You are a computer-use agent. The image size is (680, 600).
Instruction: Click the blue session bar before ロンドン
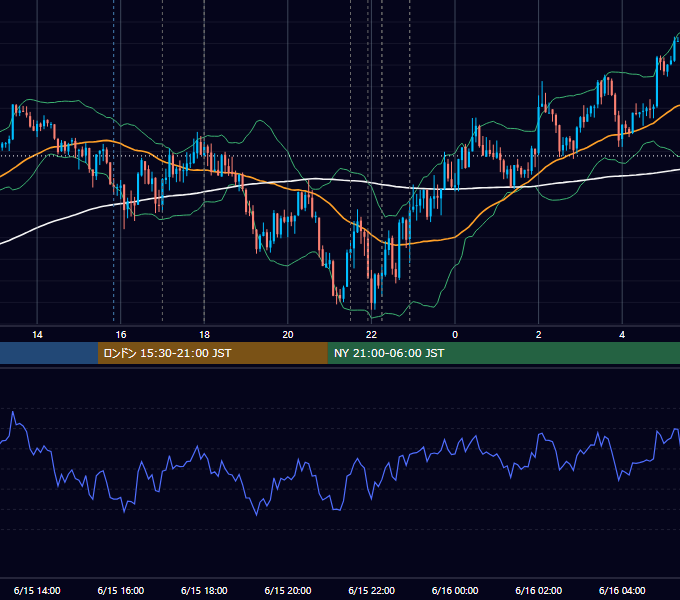click(x=49, y=353)
